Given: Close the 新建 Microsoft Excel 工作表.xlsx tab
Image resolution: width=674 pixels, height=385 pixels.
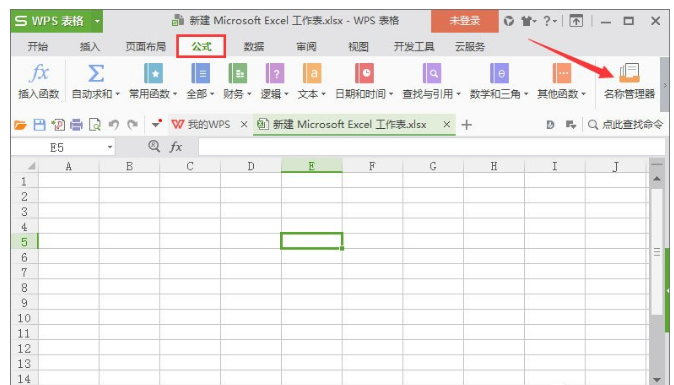Looking at the screenshot, I should [x=447, y=125].
